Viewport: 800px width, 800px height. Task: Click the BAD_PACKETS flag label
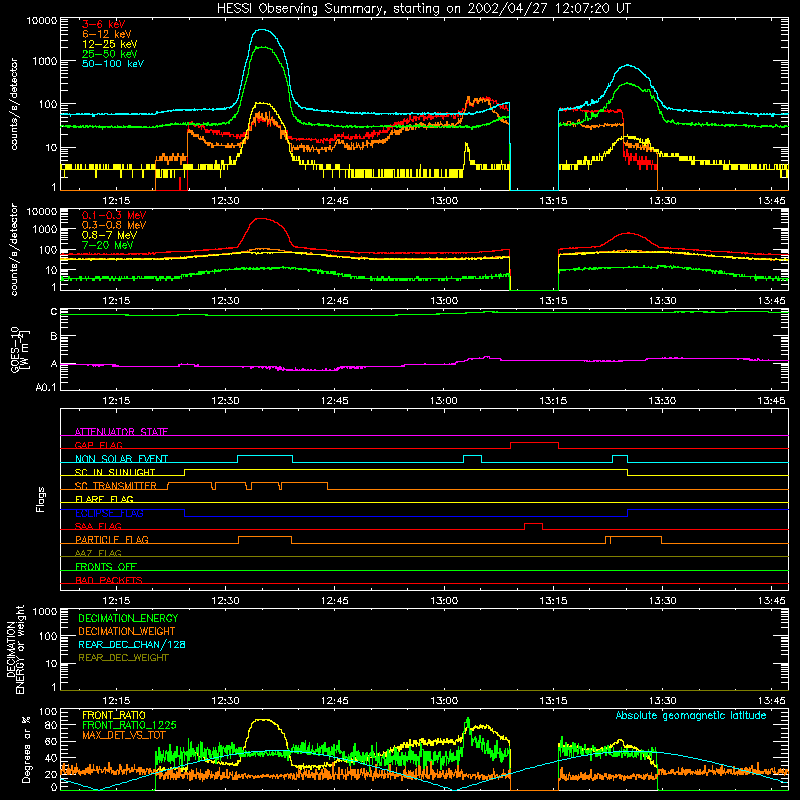109,581
